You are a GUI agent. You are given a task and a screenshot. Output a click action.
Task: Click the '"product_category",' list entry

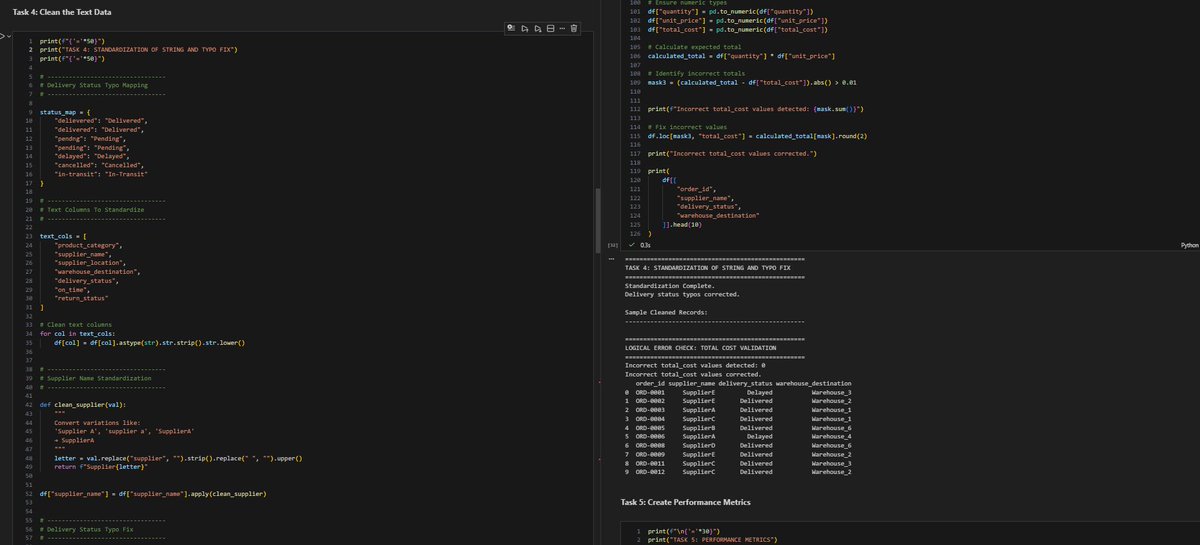89,244
